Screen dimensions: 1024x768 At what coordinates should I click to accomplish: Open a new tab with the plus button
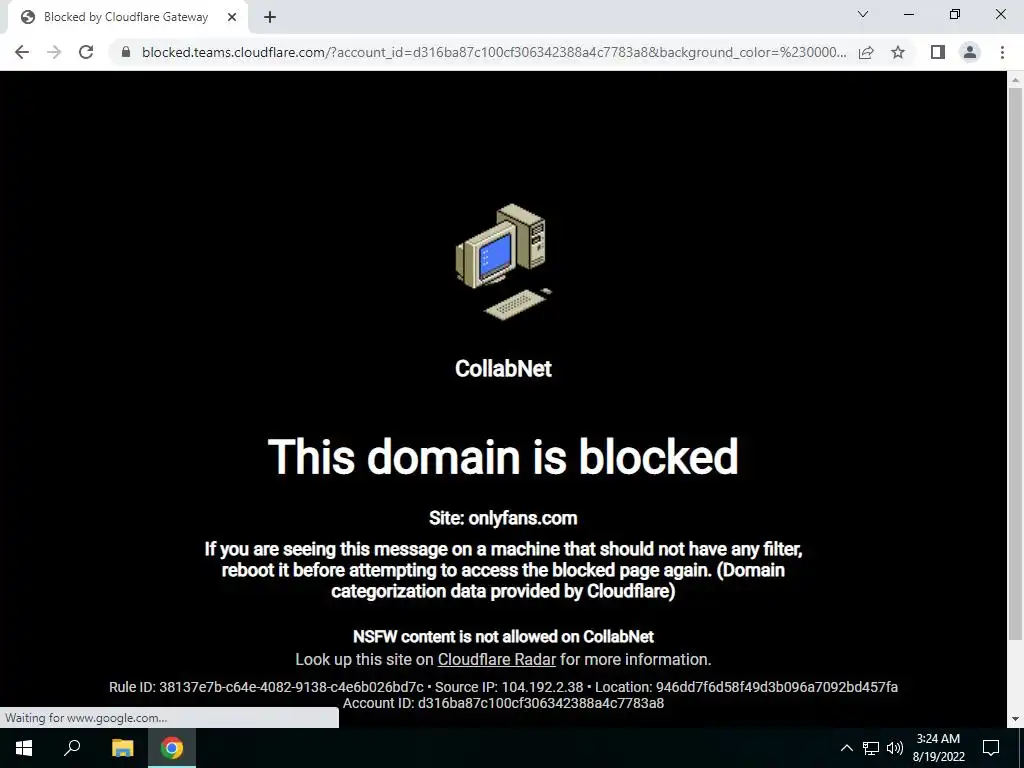point(270,17)
